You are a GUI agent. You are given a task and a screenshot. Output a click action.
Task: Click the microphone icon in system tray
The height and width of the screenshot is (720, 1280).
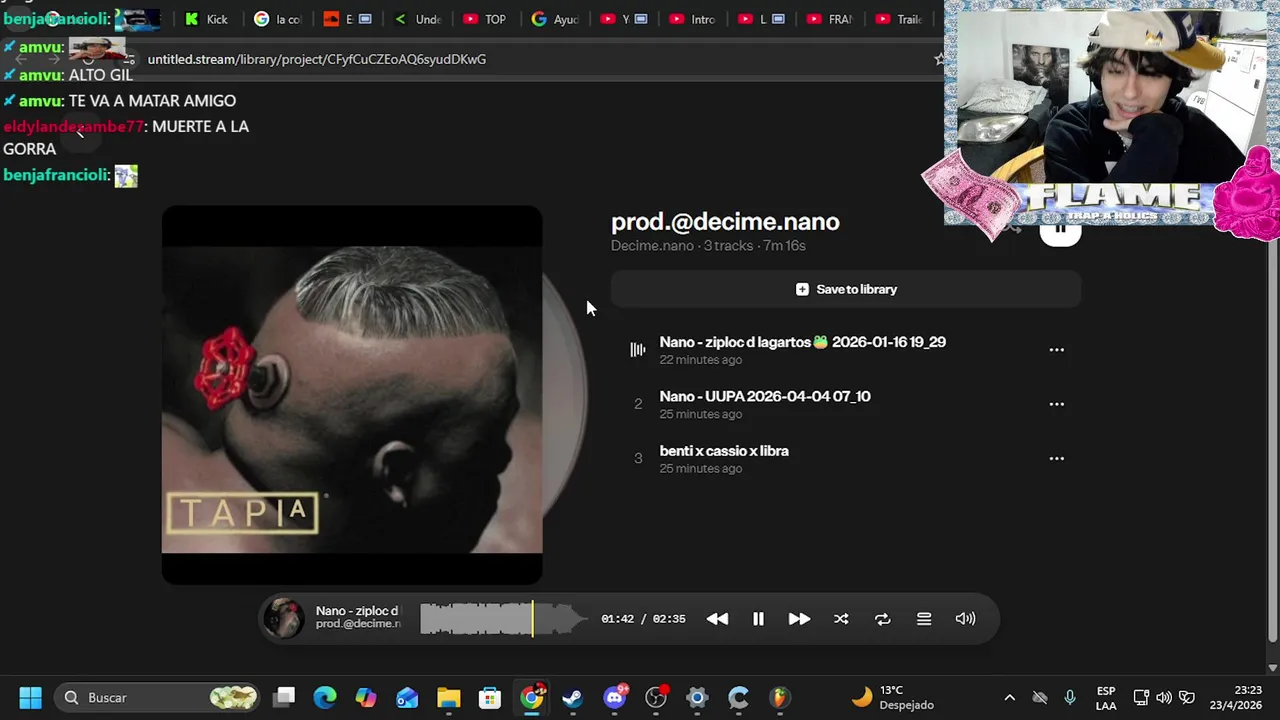[1070, 698]
